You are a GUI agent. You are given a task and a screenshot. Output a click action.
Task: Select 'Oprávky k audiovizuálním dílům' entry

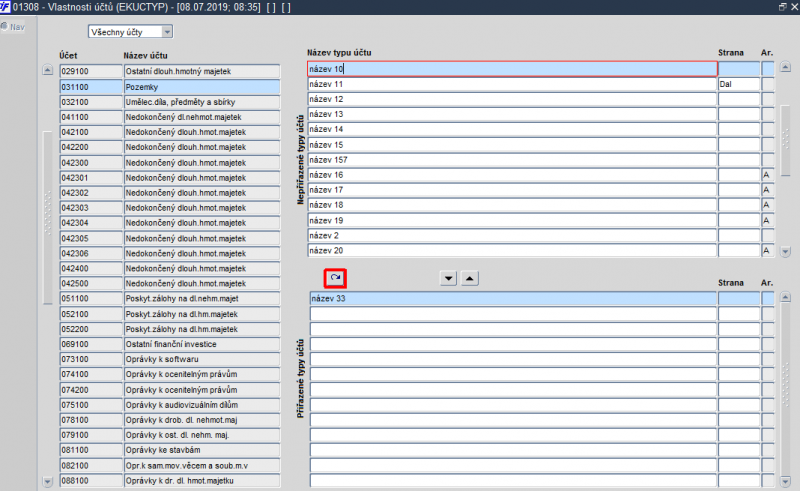click(x=202, y=405)
